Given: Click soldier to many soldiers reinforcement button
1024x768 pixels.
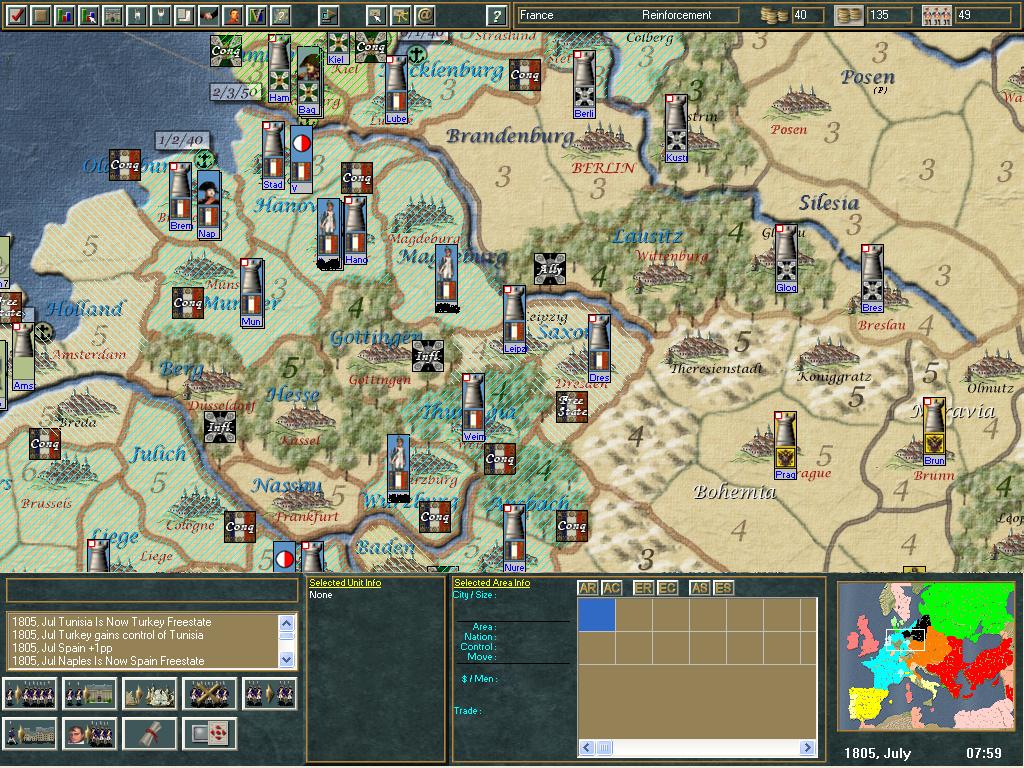Looking at the screenshot, I should point(29,694).
